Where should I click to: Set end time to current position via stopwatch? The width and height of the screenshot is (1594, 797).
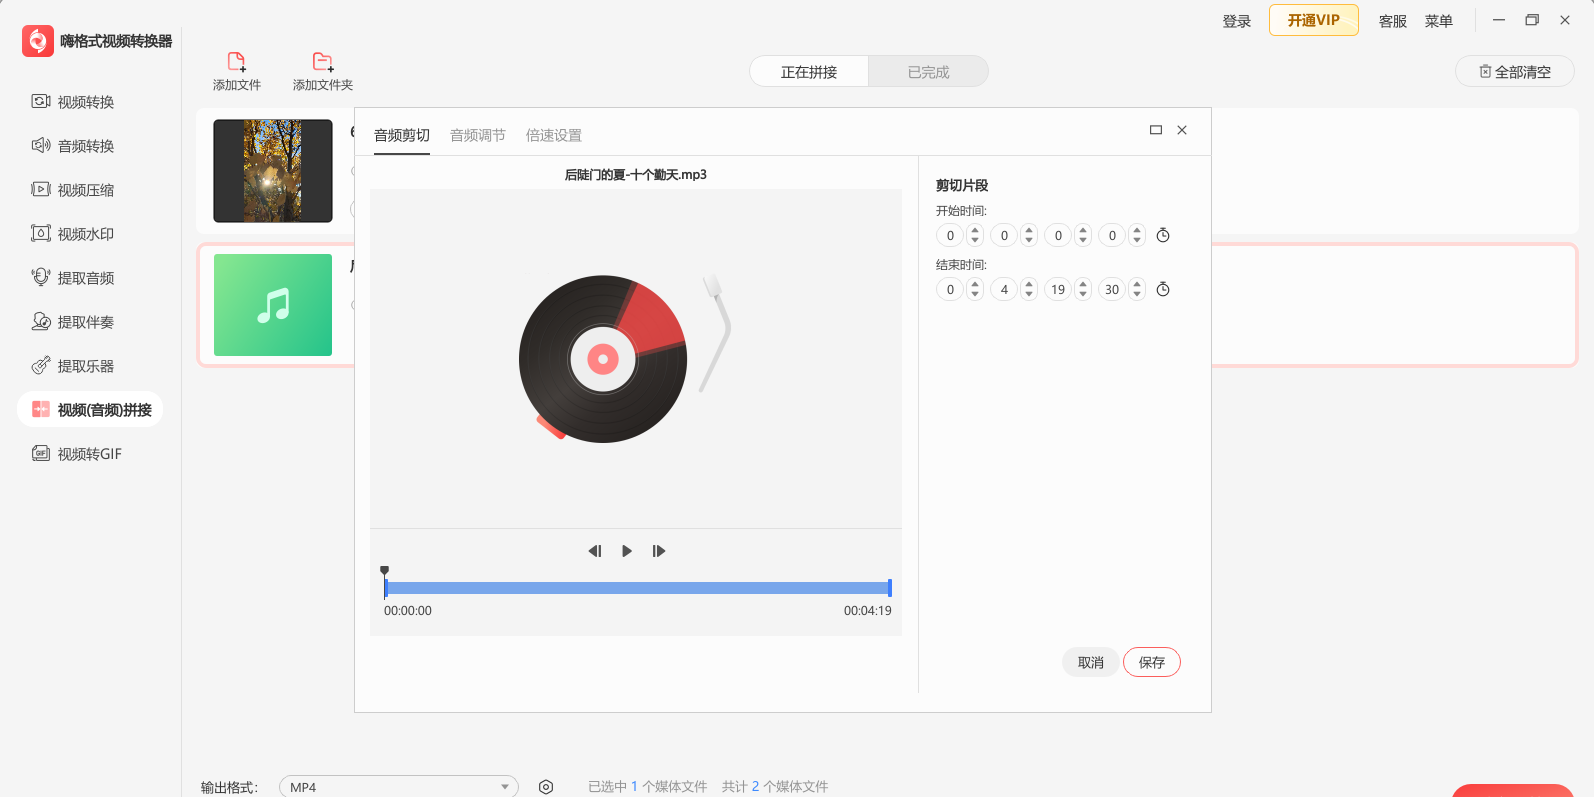tap(1163, 290)
